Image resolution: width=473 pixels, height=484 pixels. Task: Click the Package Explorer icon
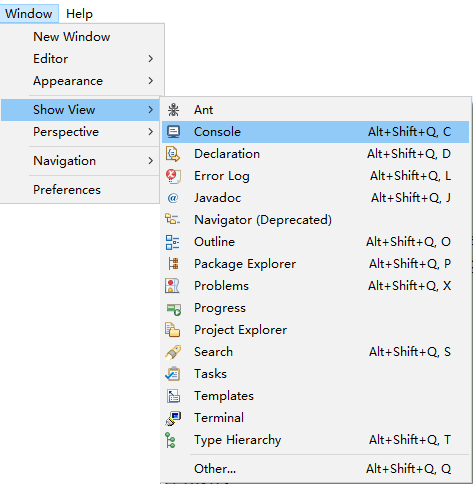point(173,264)
